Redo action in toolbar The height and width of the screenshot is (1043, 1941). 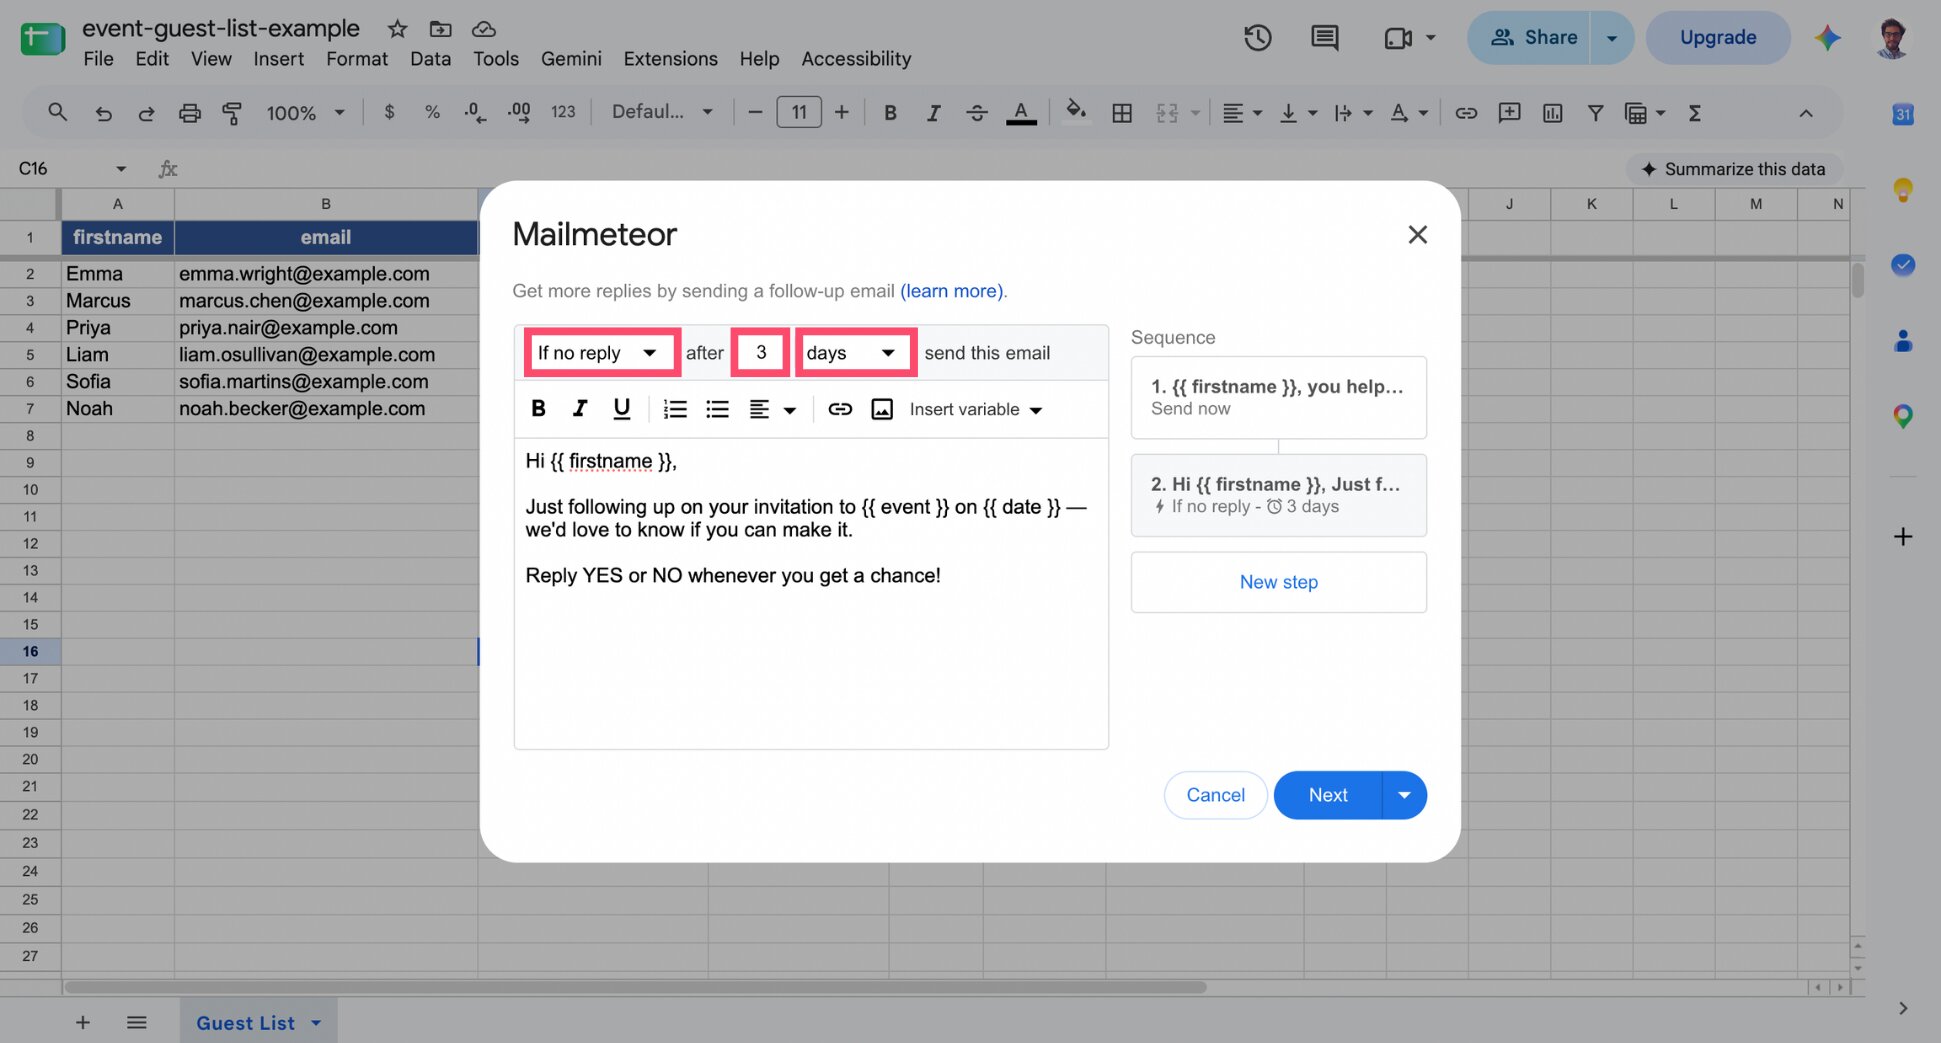tap(146, 113)
